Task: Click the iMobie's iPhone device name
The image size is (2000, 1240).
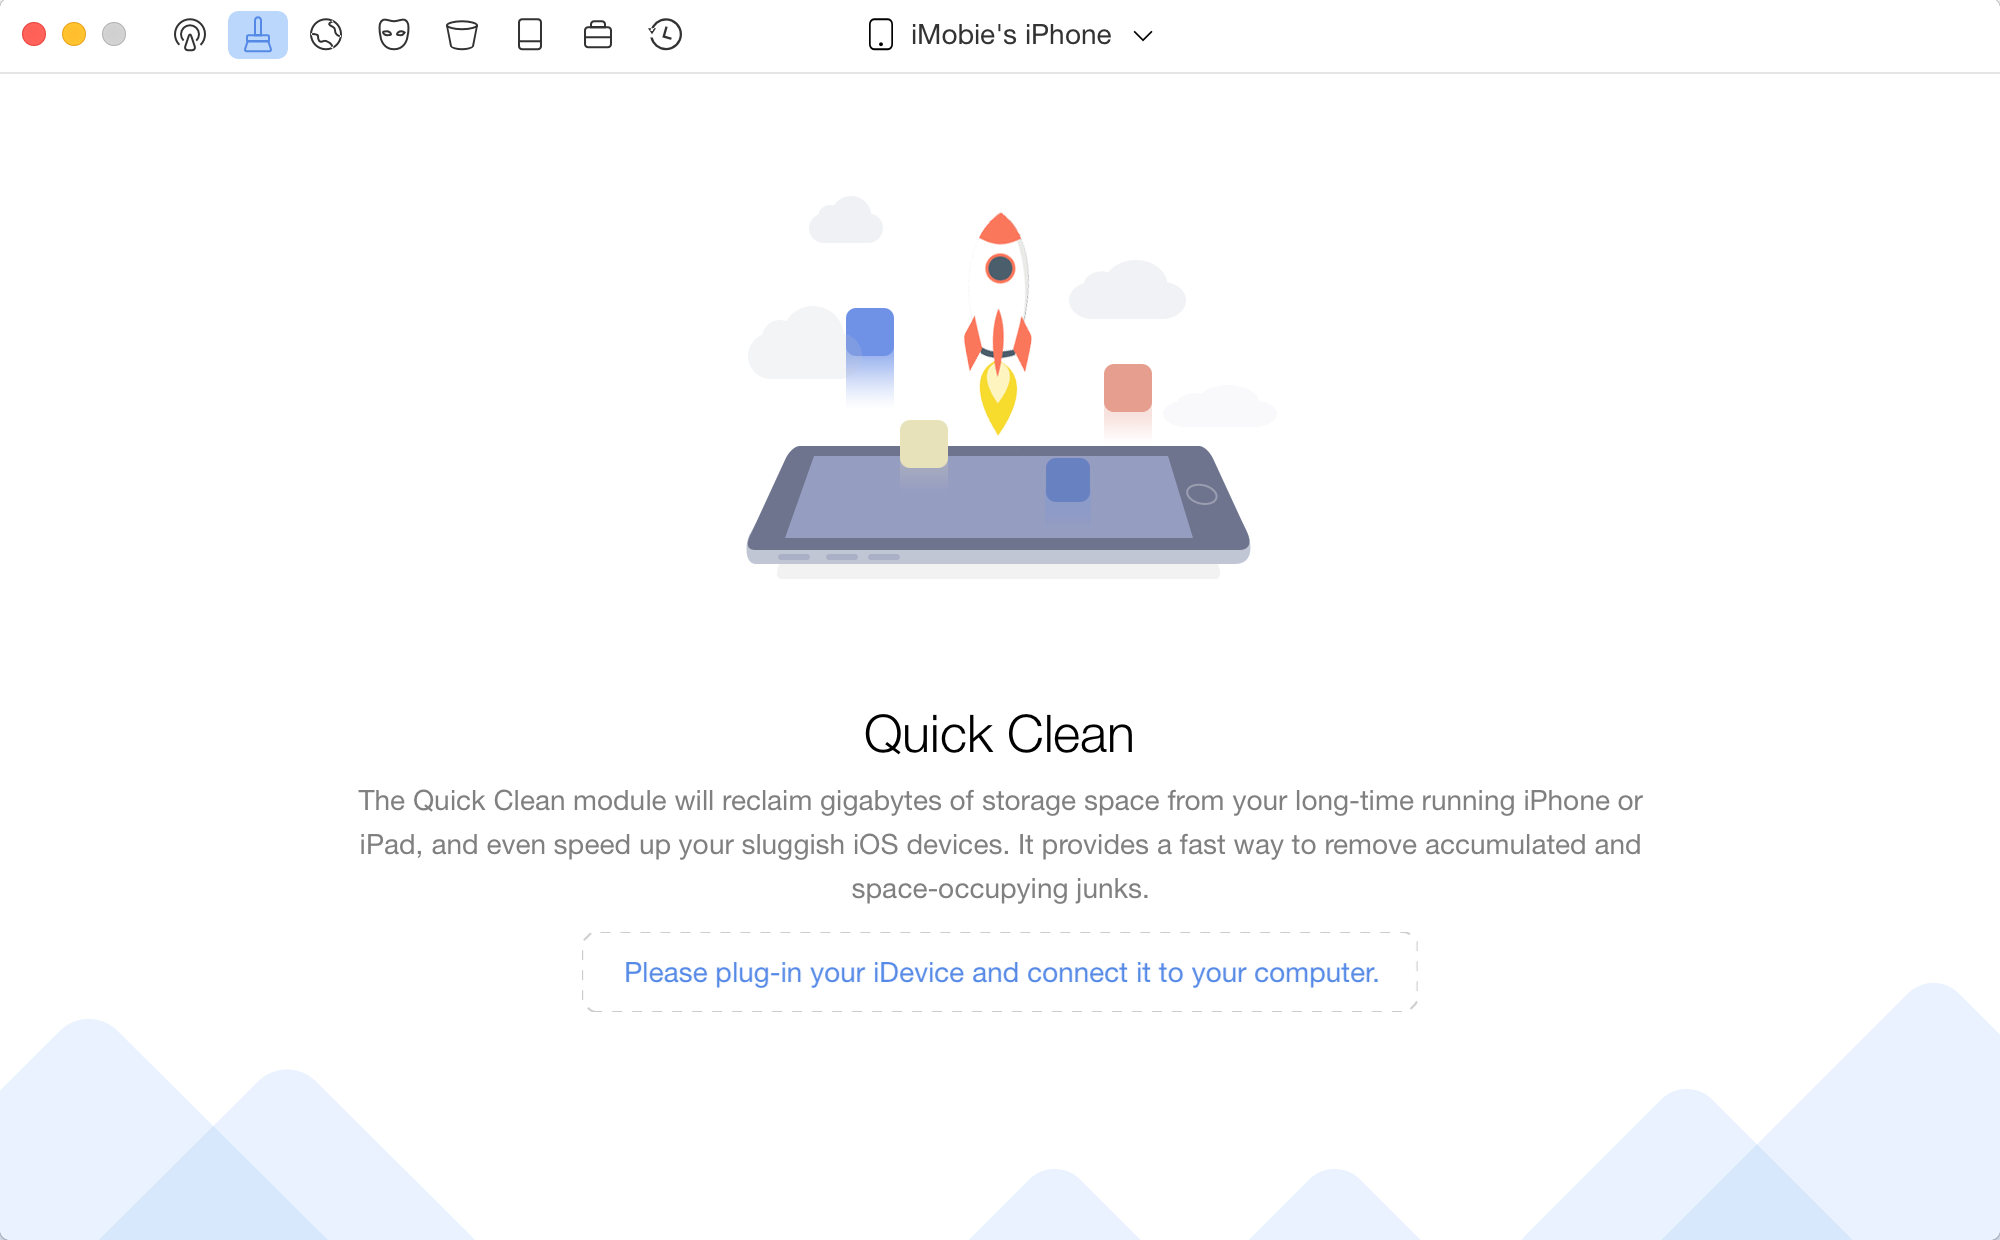Action: (1011, 35)
